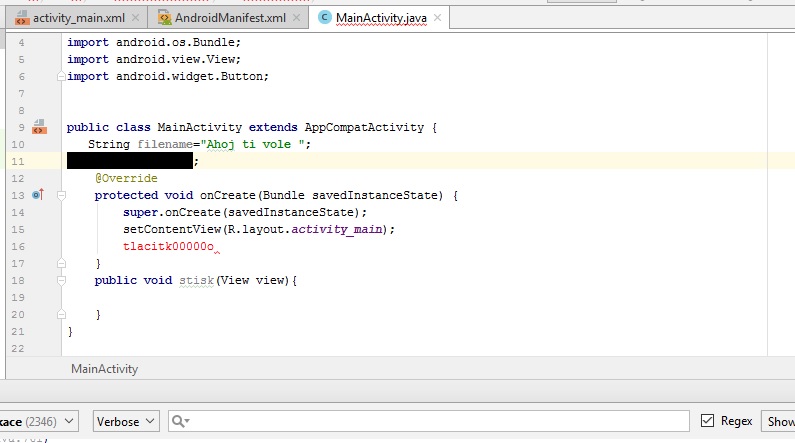Screen dimensions: 795x443
Task: Focus the logcat search field
Action: 429,421
